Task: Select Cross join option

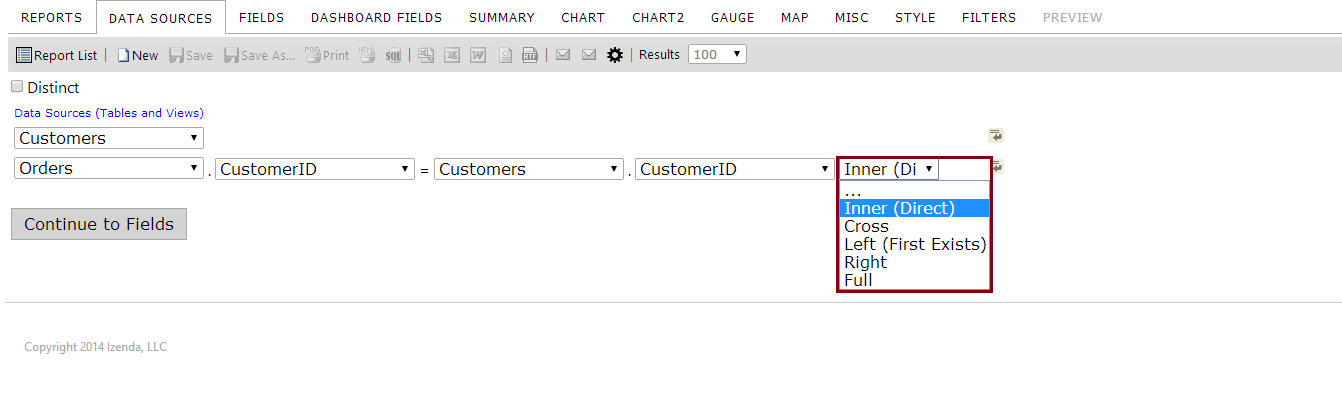Action: (915, 226)
